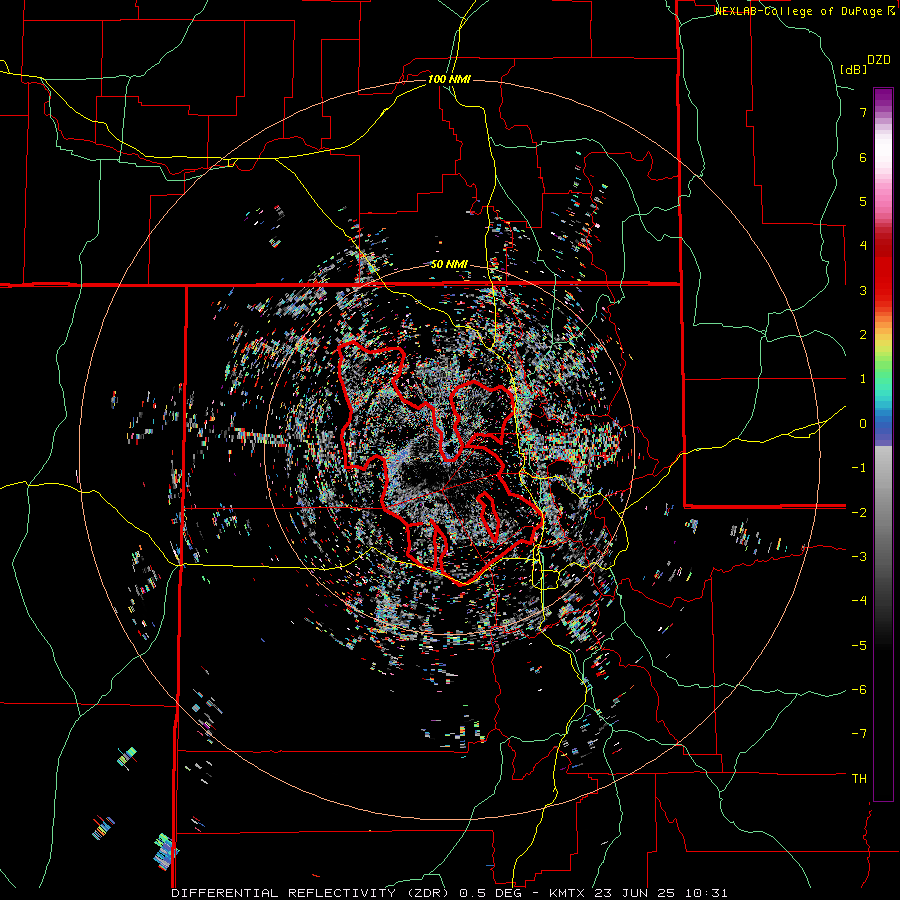Click the 50 NMI range ring label

[449, 265]
